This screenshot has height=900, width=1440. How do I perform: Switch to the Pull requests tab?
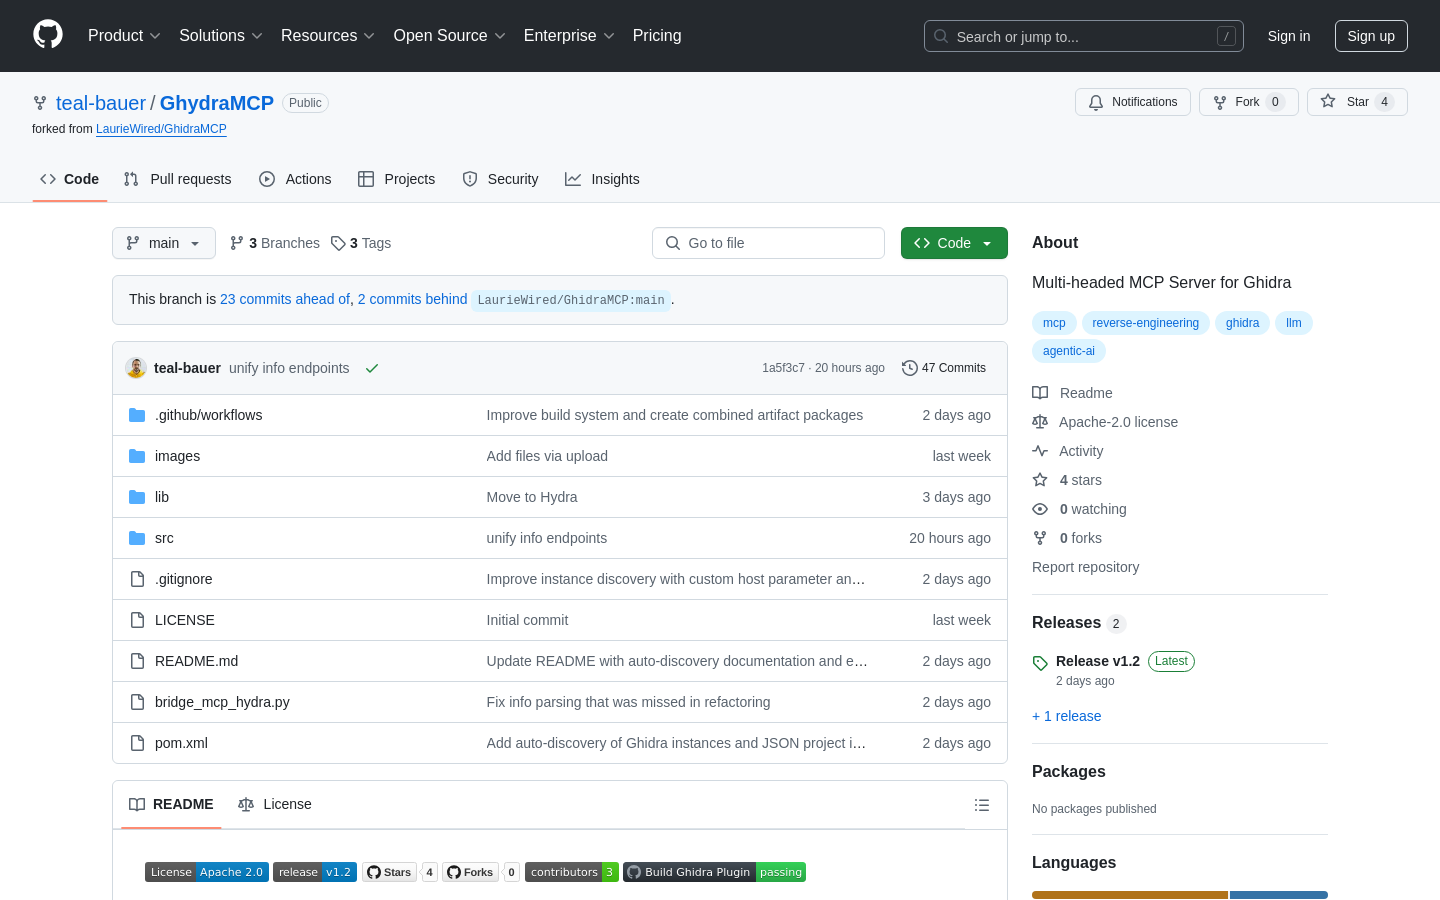178,179
